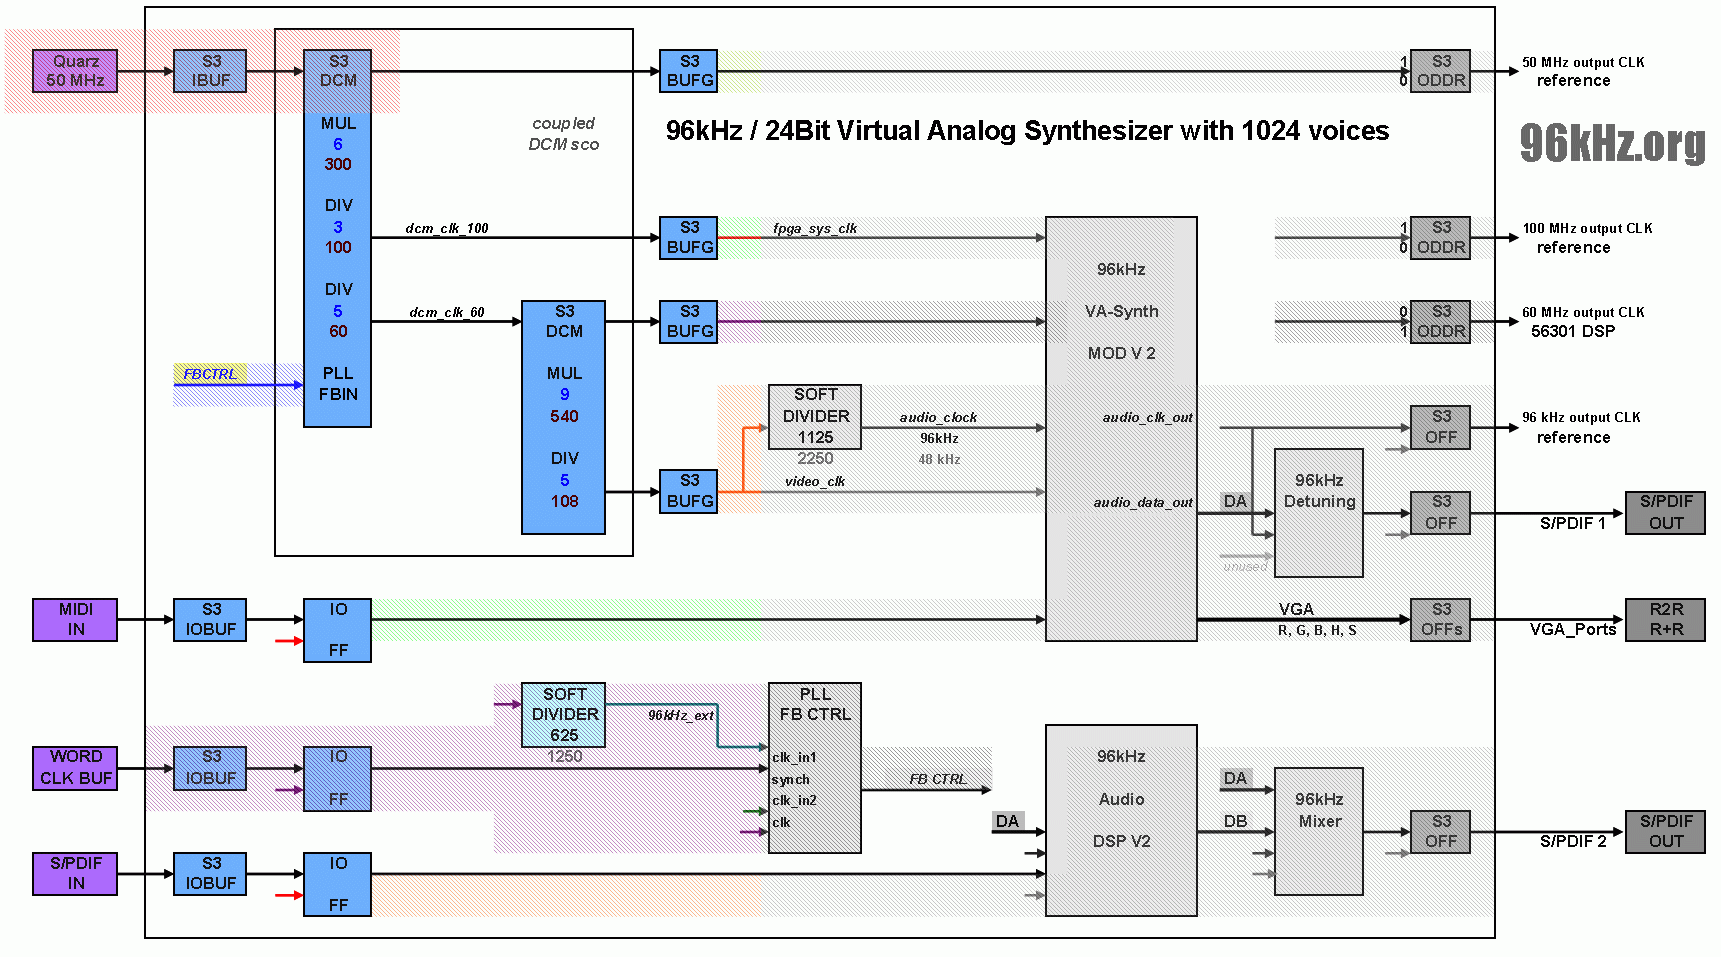Click the S3 OFFs VGA output block
The width and height of the screenshot is (1721, 957).
pos(1440,619)
